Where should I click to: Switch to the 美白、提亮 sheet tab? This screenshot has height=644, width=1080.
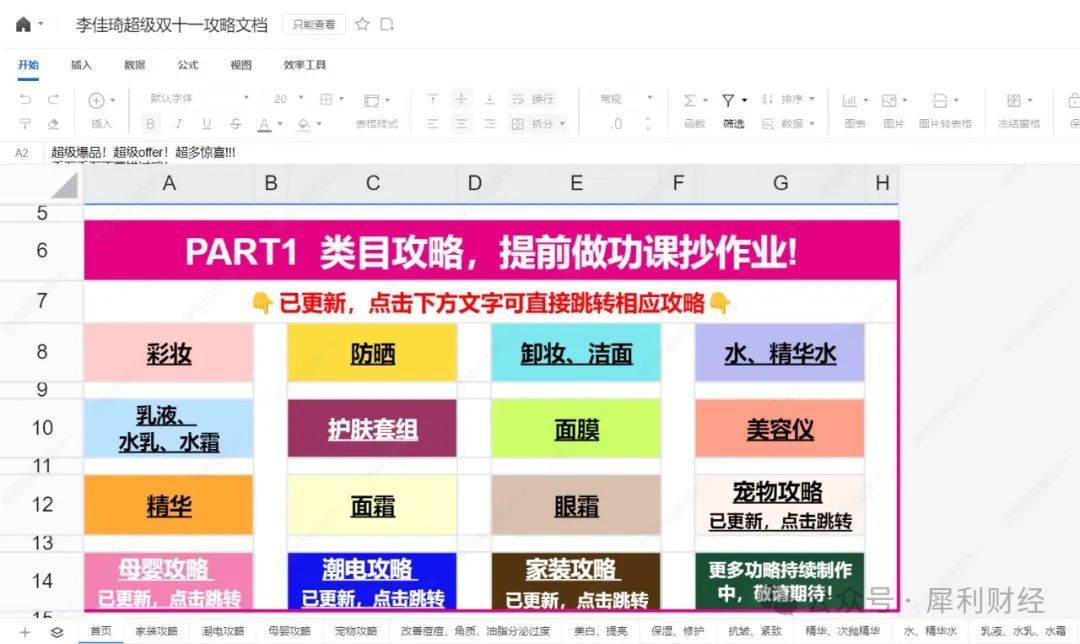pos(601,631)
